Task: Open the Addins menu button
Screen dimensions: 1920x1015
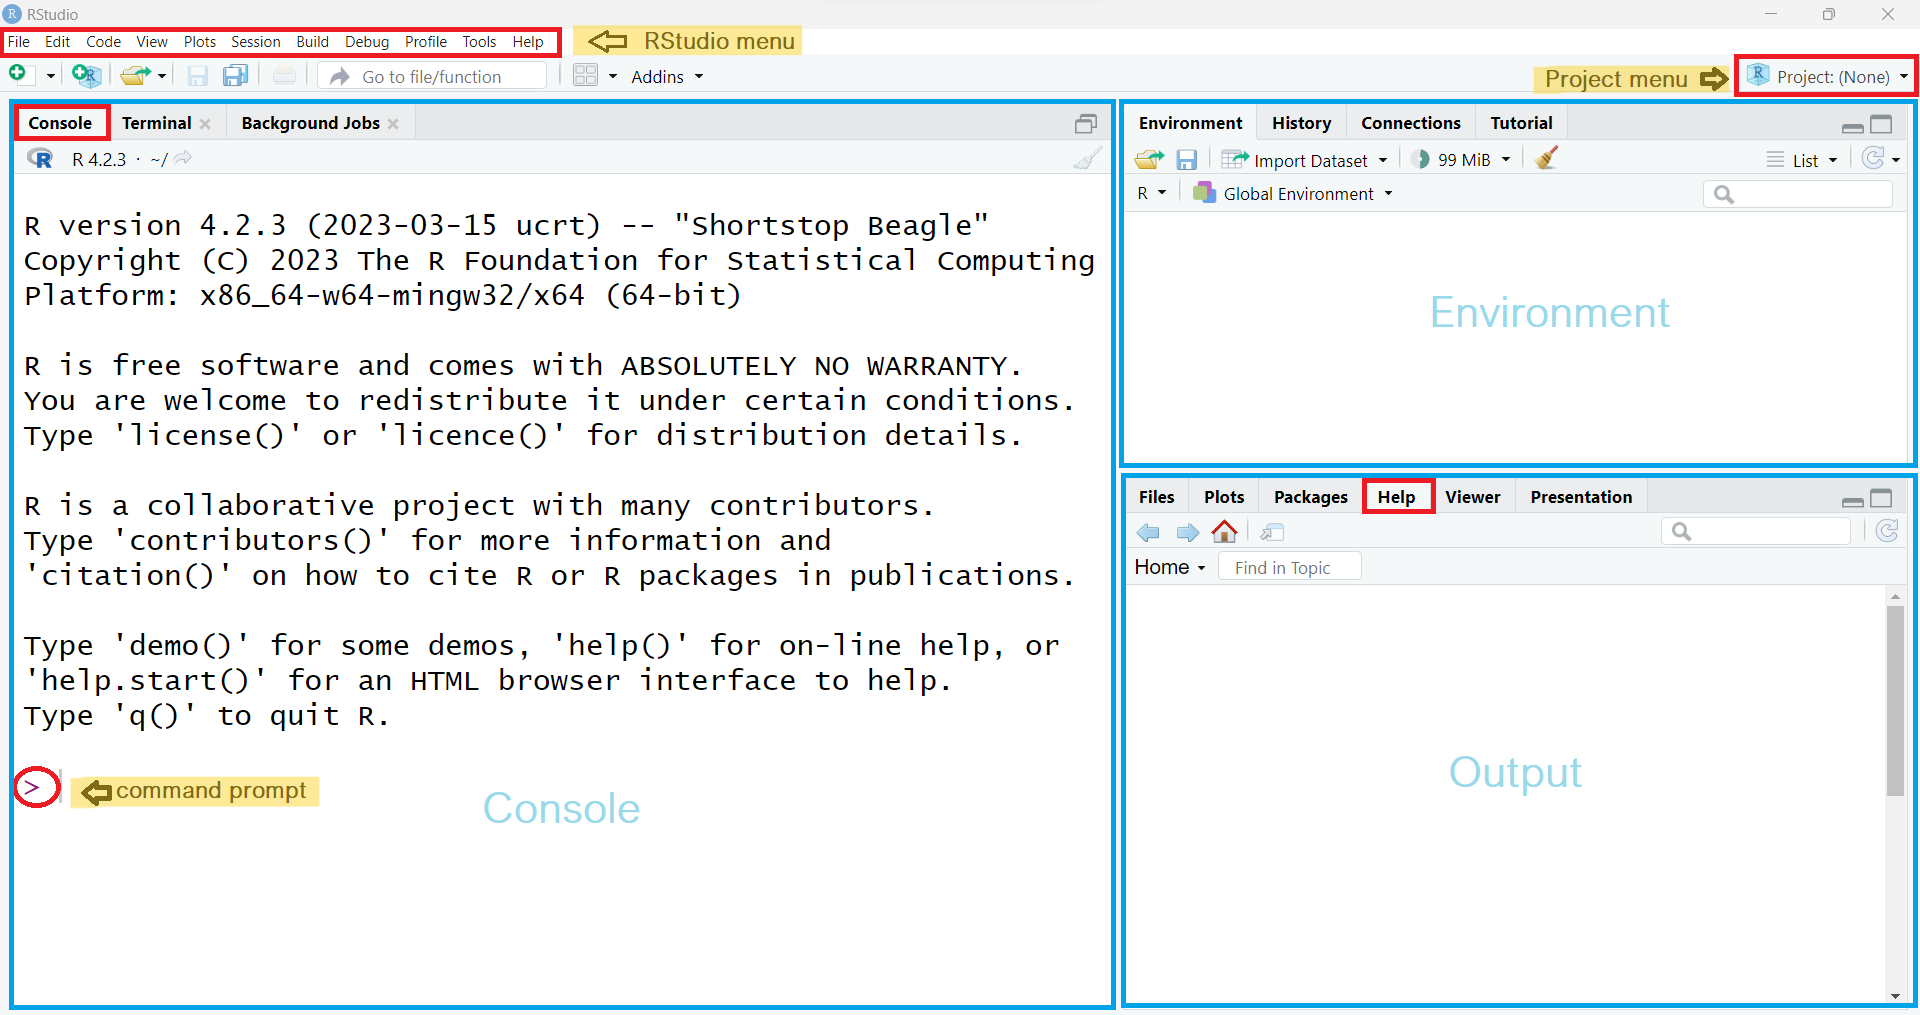Action: pos(667,77)
